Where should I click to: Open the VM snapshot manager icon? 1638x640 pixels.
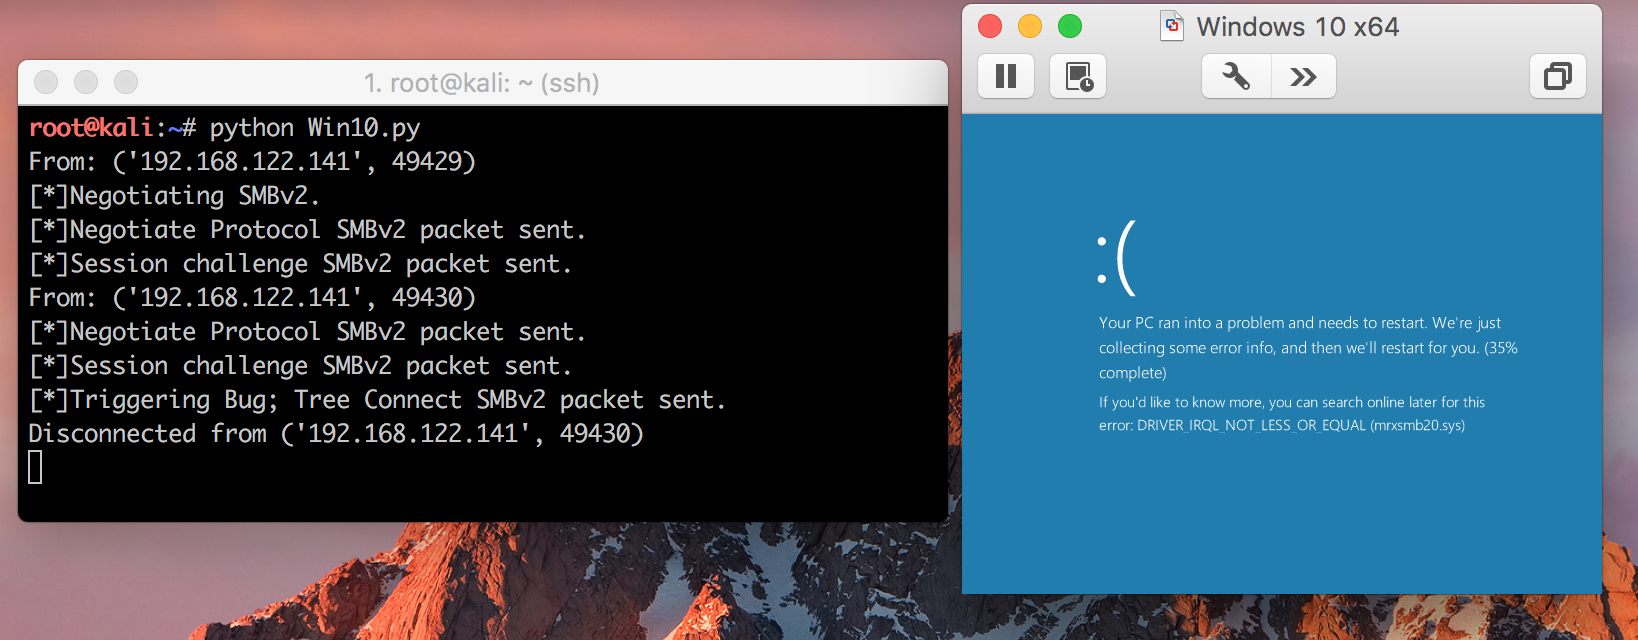click(x=1078, y=76)
